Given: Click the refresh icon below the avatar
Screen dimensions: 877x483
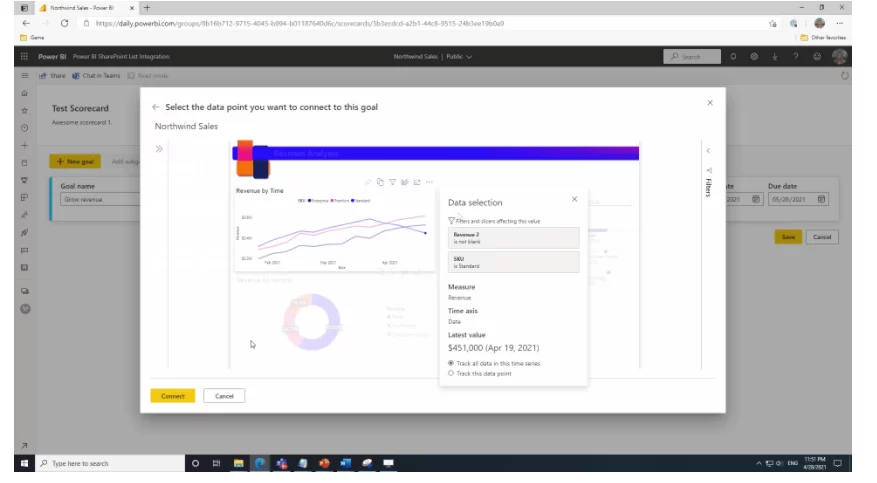Looking at the screenshot, I should click(x=845, y=75).
